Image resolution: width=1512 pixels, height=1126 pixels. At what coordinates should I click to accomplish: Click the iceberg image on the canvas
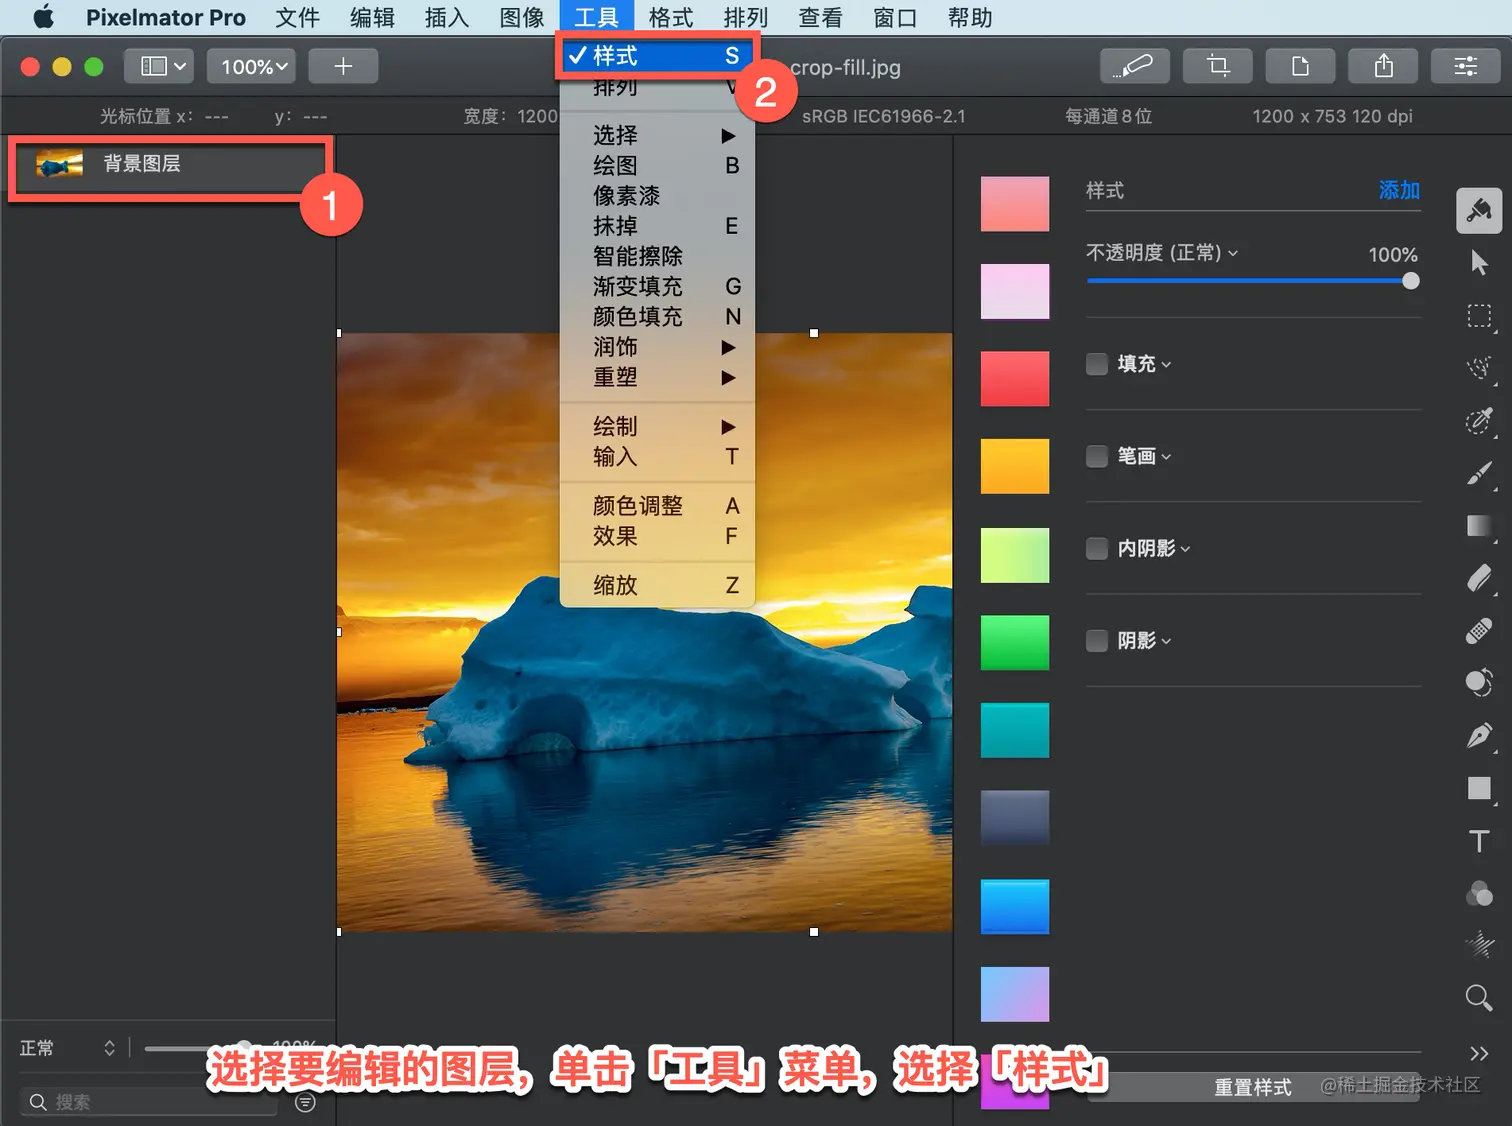645,632
